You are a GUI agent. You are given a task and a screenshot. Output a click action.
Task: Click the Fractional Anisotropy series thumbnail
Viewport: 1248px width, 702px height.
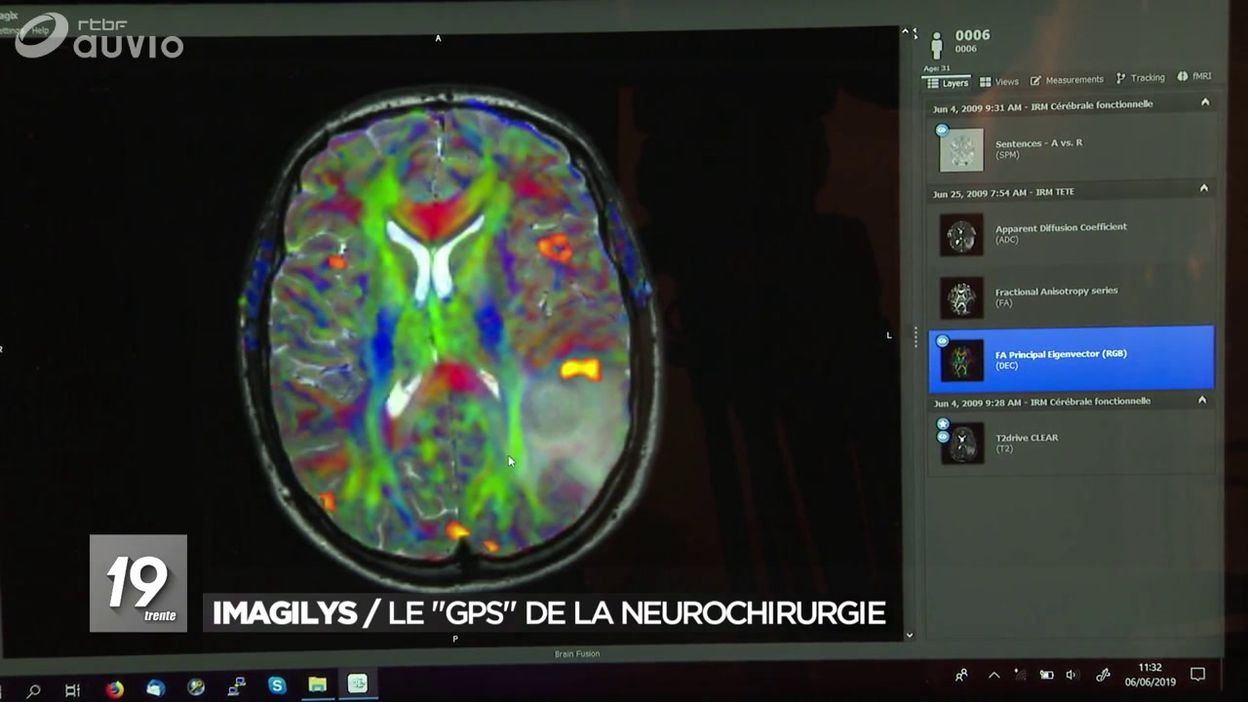[960, 298]
